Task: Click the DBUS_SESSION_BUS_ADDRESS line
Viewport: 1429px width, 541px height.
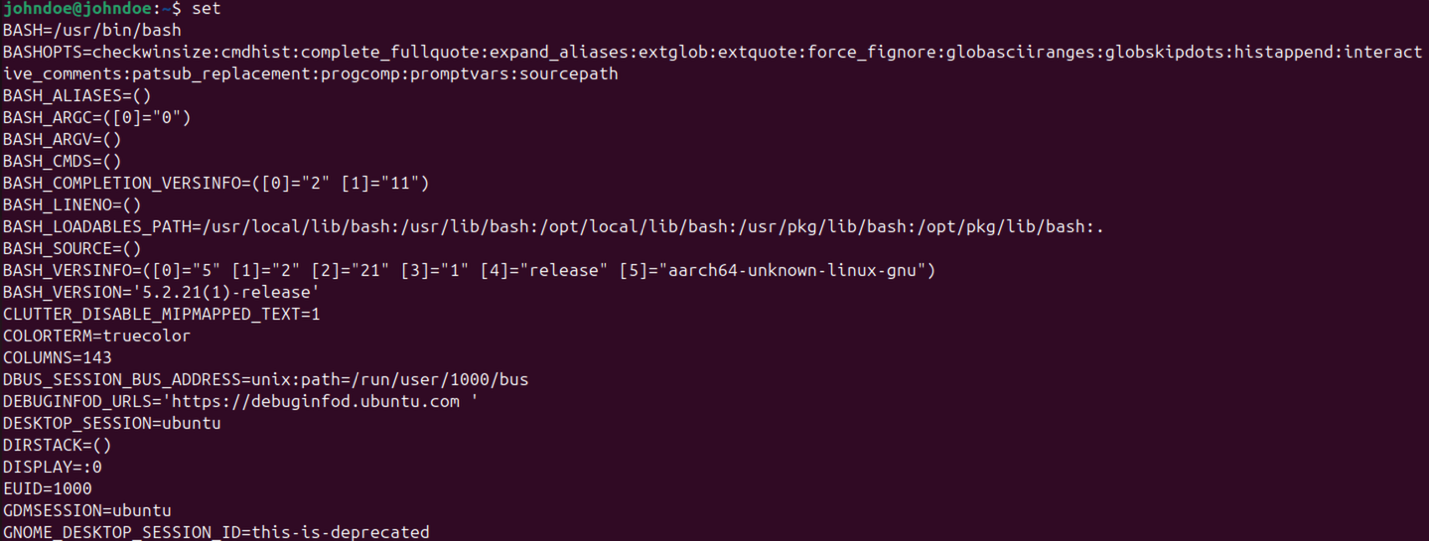Action: point(265,380)
